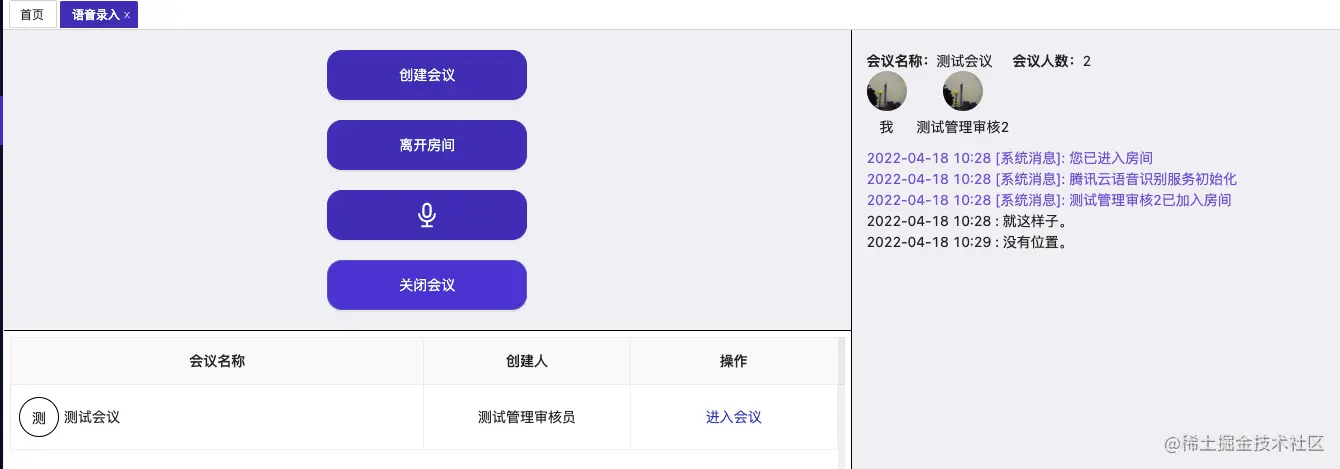The height and width of the screenshot is (469, 1340).
Task: Click the 关闭会议 button
Action: click(427, 285)
